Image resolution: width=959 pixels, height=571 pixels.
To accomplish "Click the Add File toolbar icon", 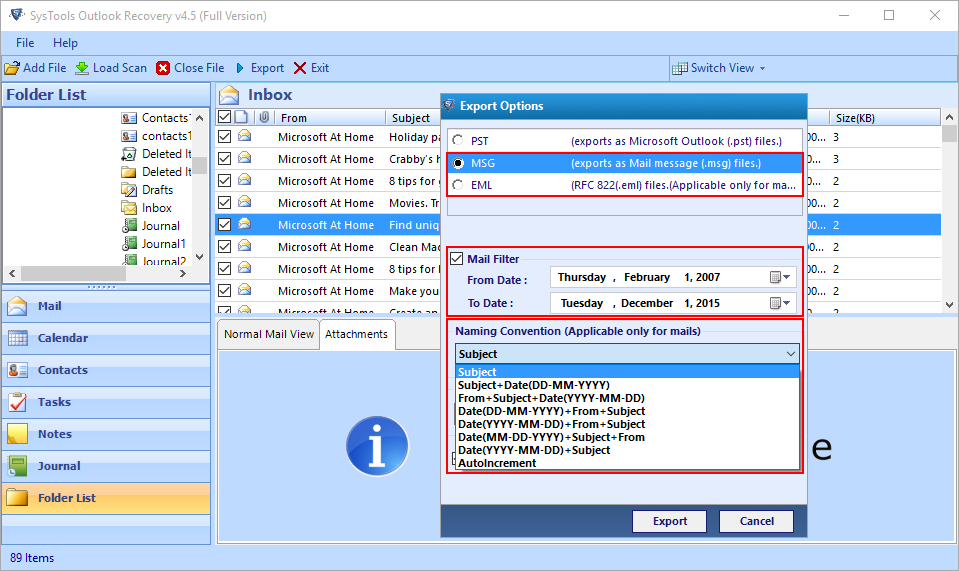I will pos(12,68).
